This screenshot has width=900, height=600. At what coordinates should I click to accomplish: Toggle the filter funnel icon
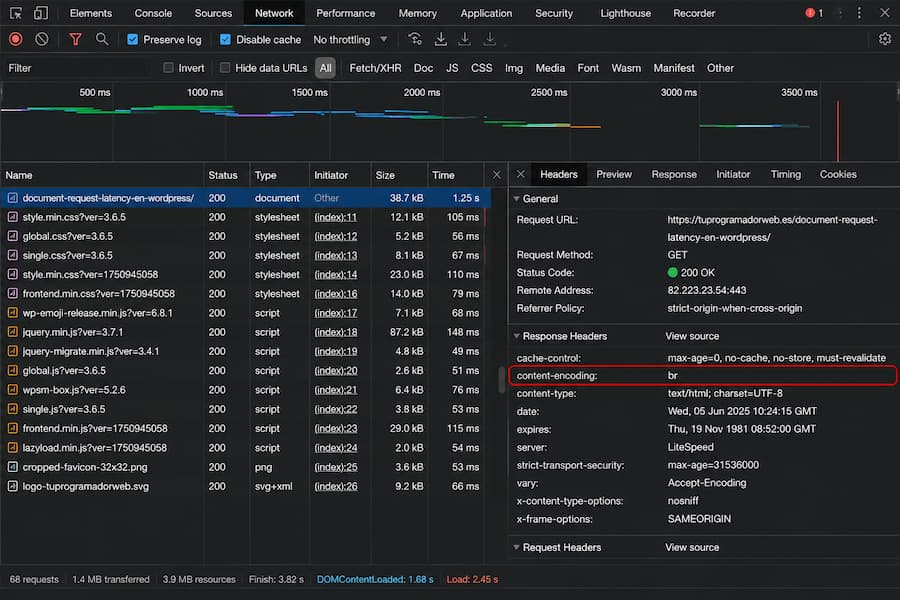(75, 39)
